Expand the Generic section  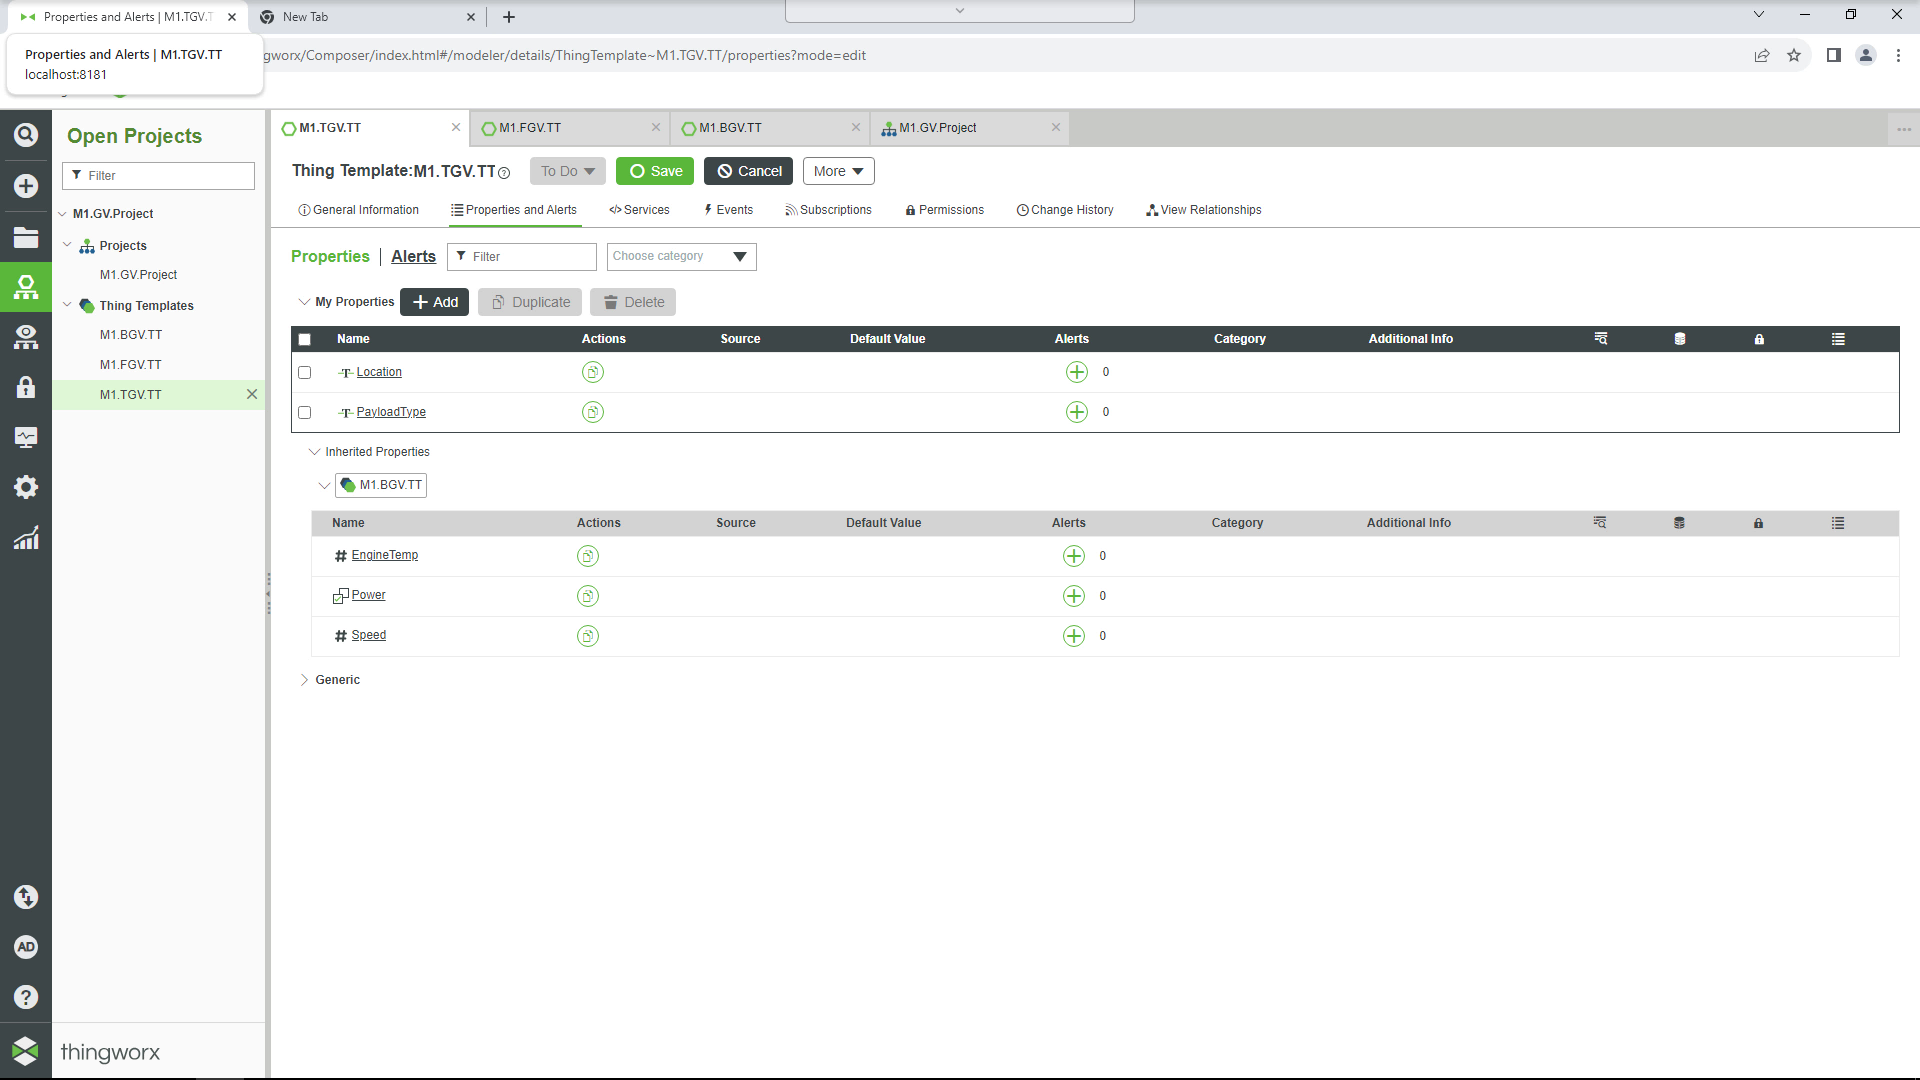(x=304, y=680)
